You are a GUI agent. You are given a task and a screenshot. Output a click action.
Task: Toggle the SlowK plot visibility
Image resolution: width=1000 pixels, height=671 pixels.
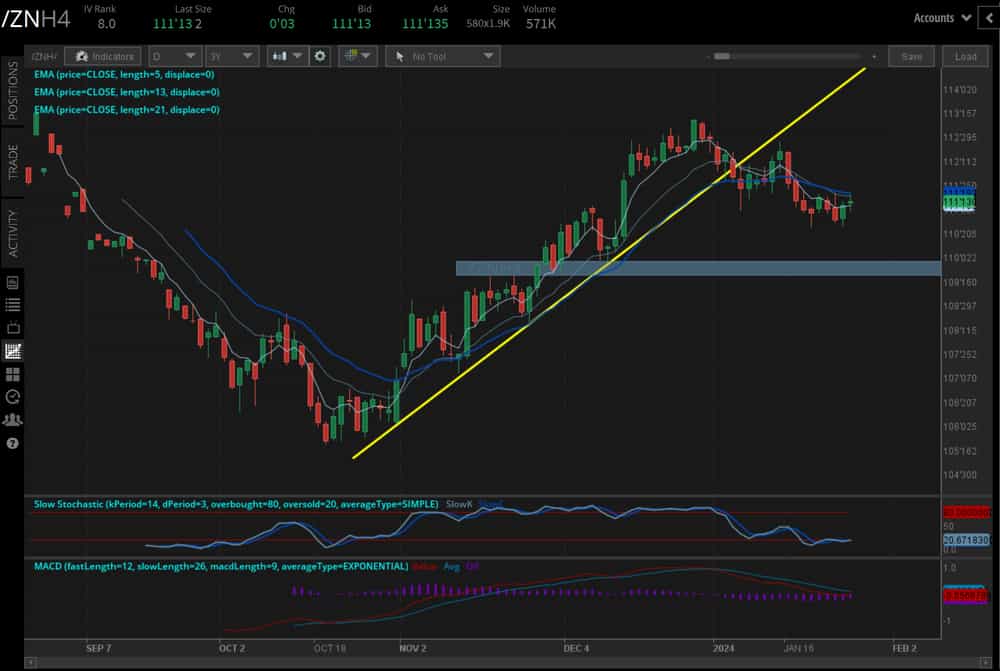point(463,502)
